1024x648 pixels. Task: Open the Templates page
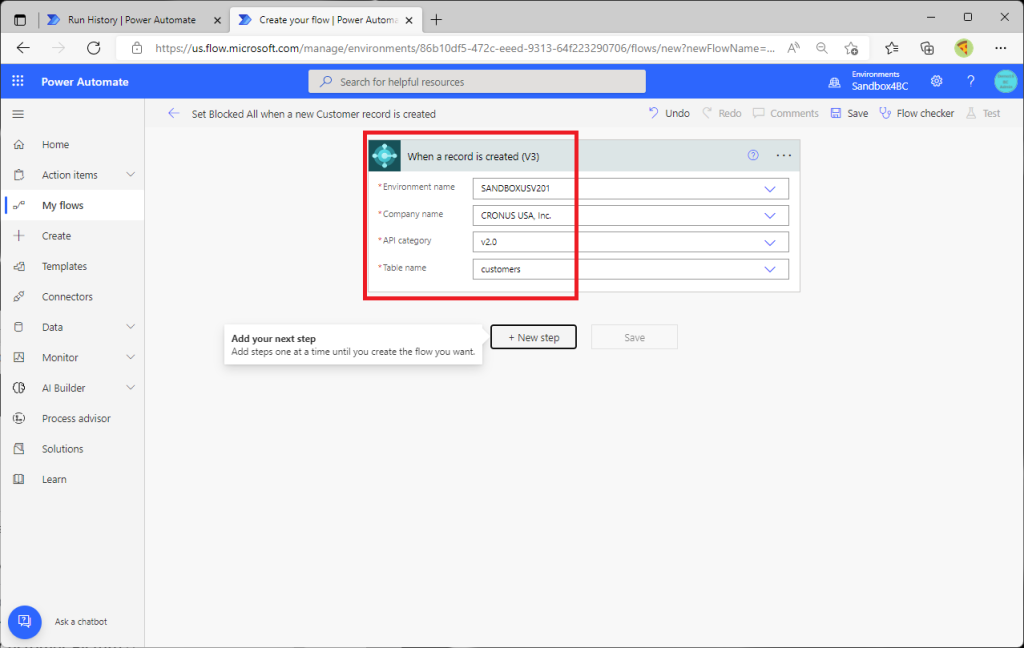click(64, 266)
